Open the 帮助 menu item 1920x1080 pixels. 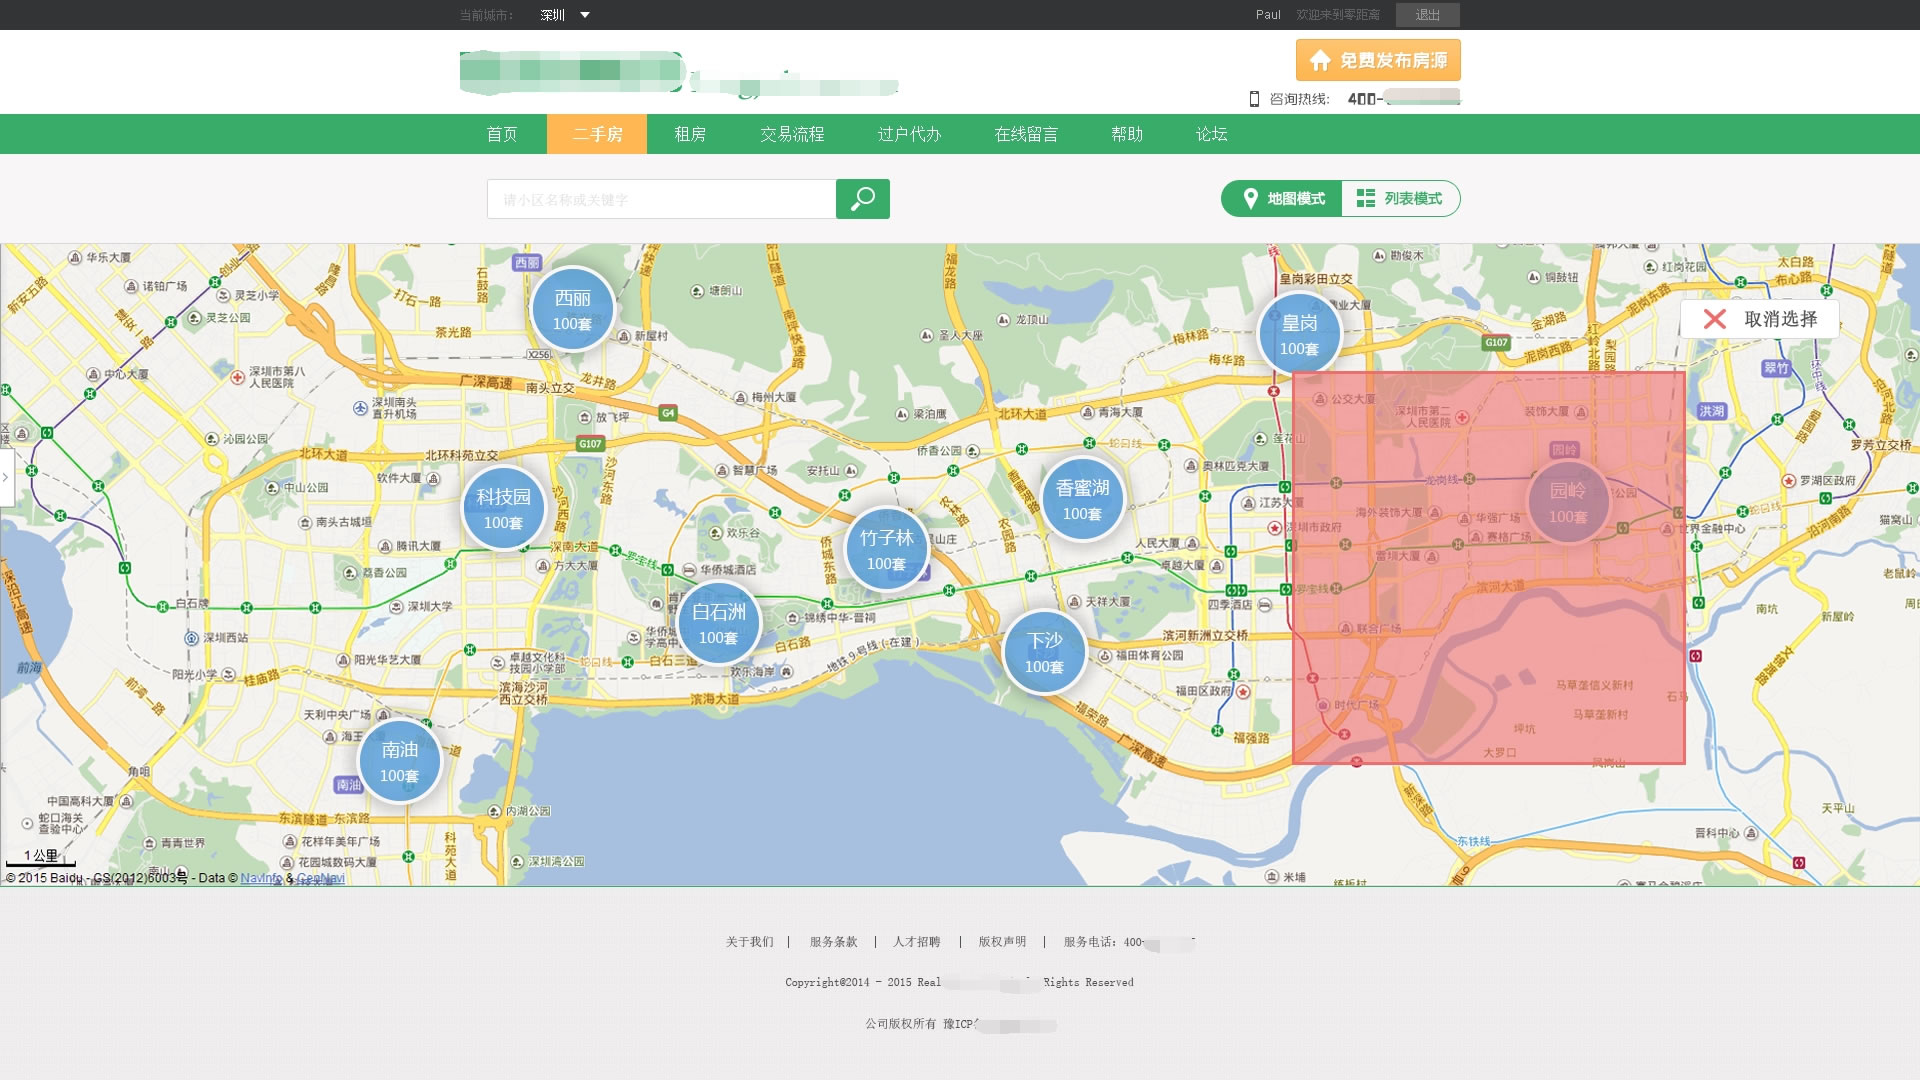1127,134
